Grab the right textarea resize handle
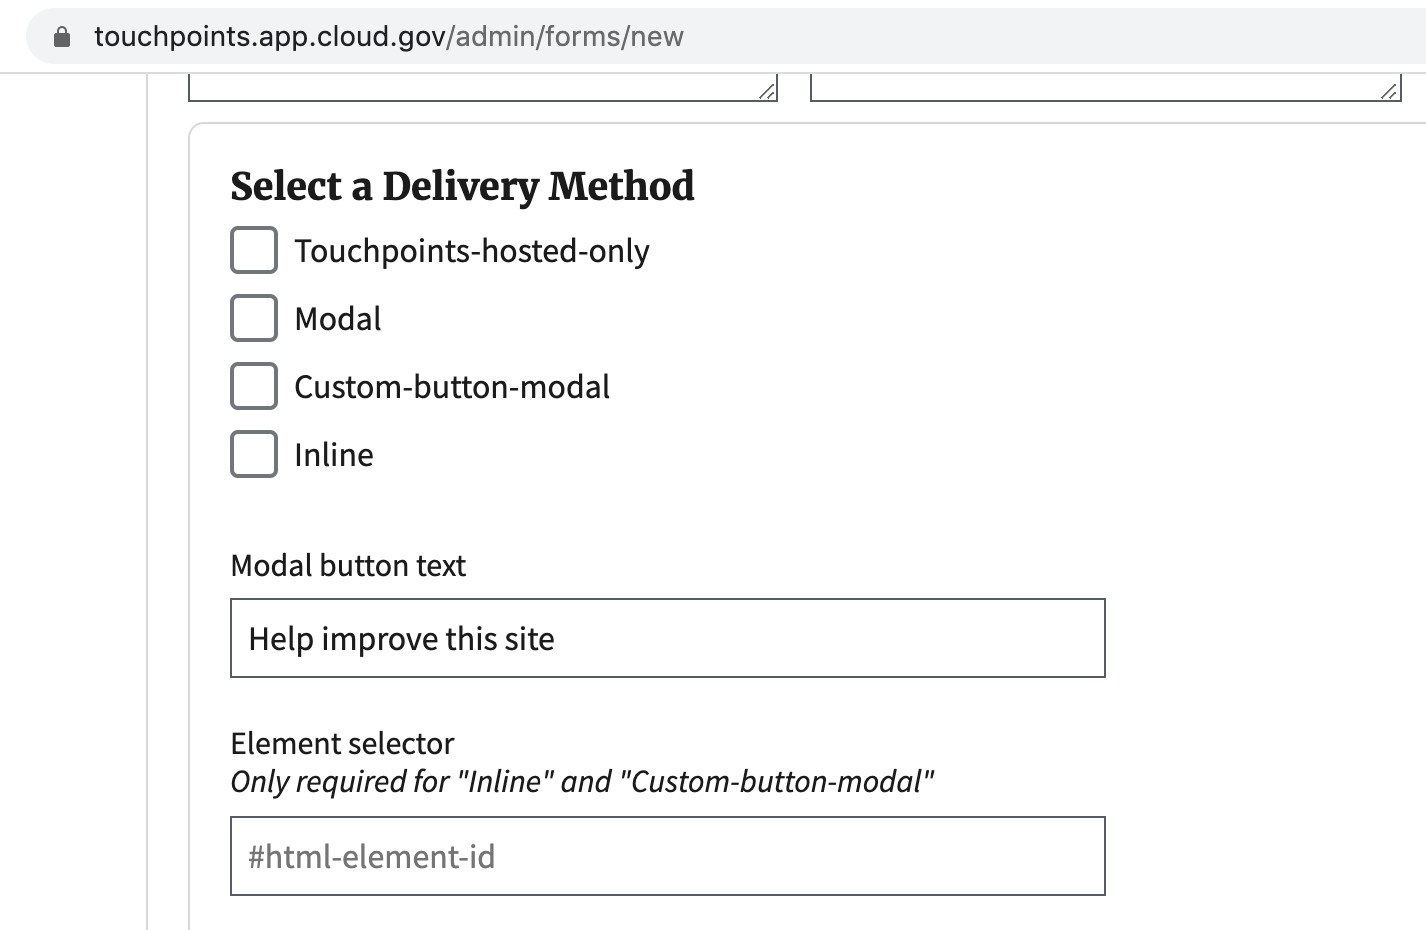This screenshot has height=930, width=1426. pyautogui.click(x=1389, y=91)
